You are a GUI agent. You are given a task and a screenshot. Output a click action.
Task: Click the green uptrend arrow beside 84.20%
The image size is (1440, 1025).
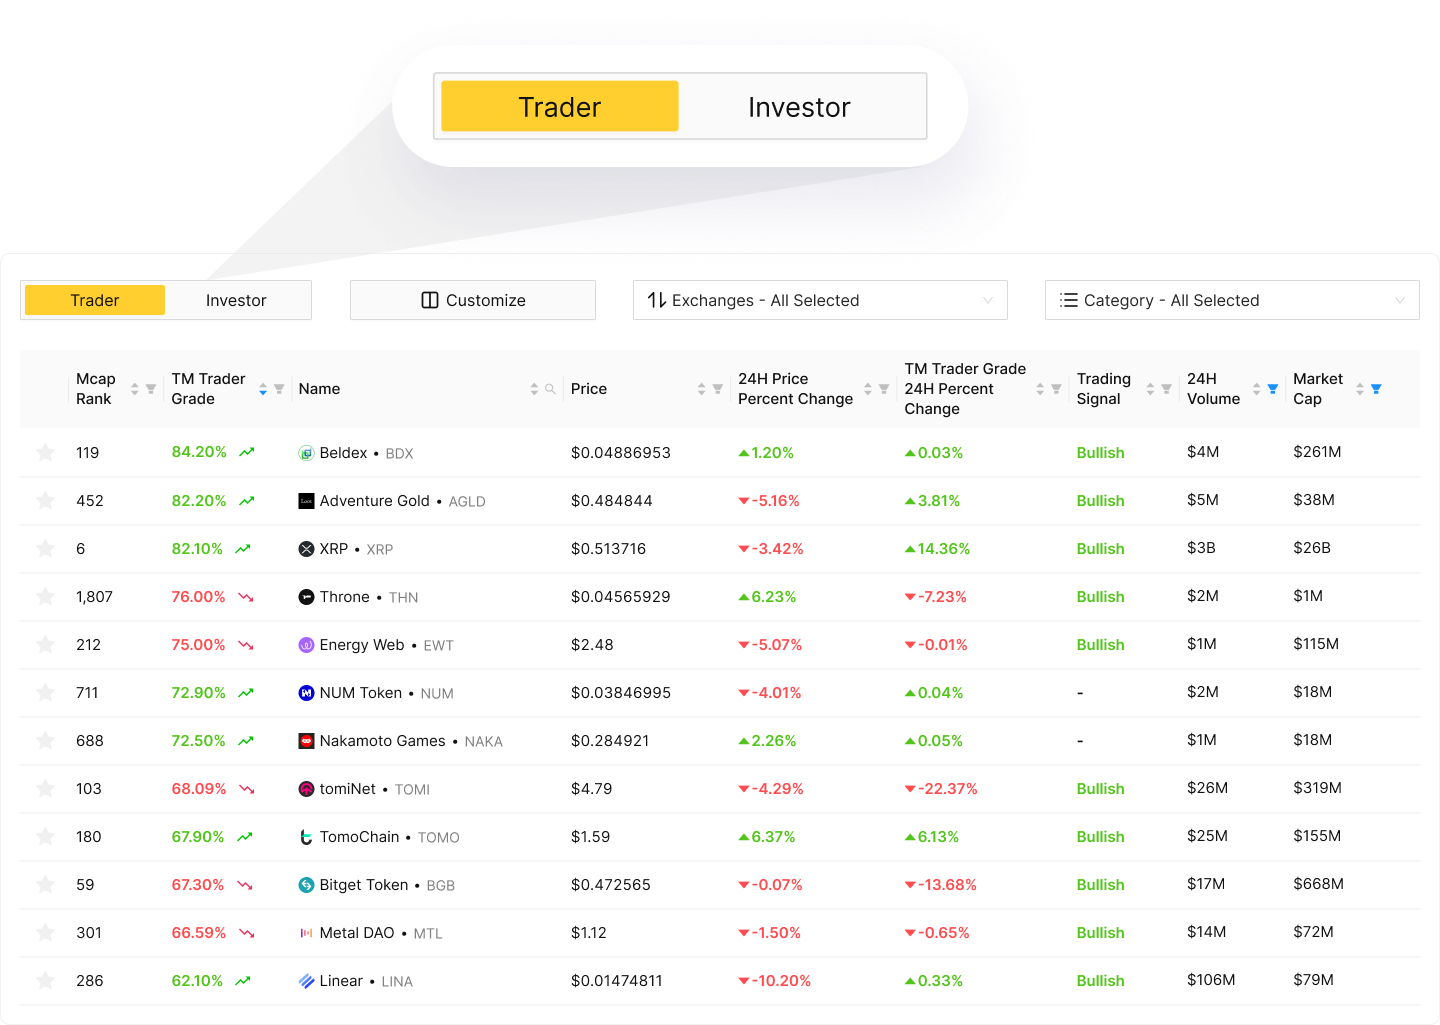click(x=247, y=451)
